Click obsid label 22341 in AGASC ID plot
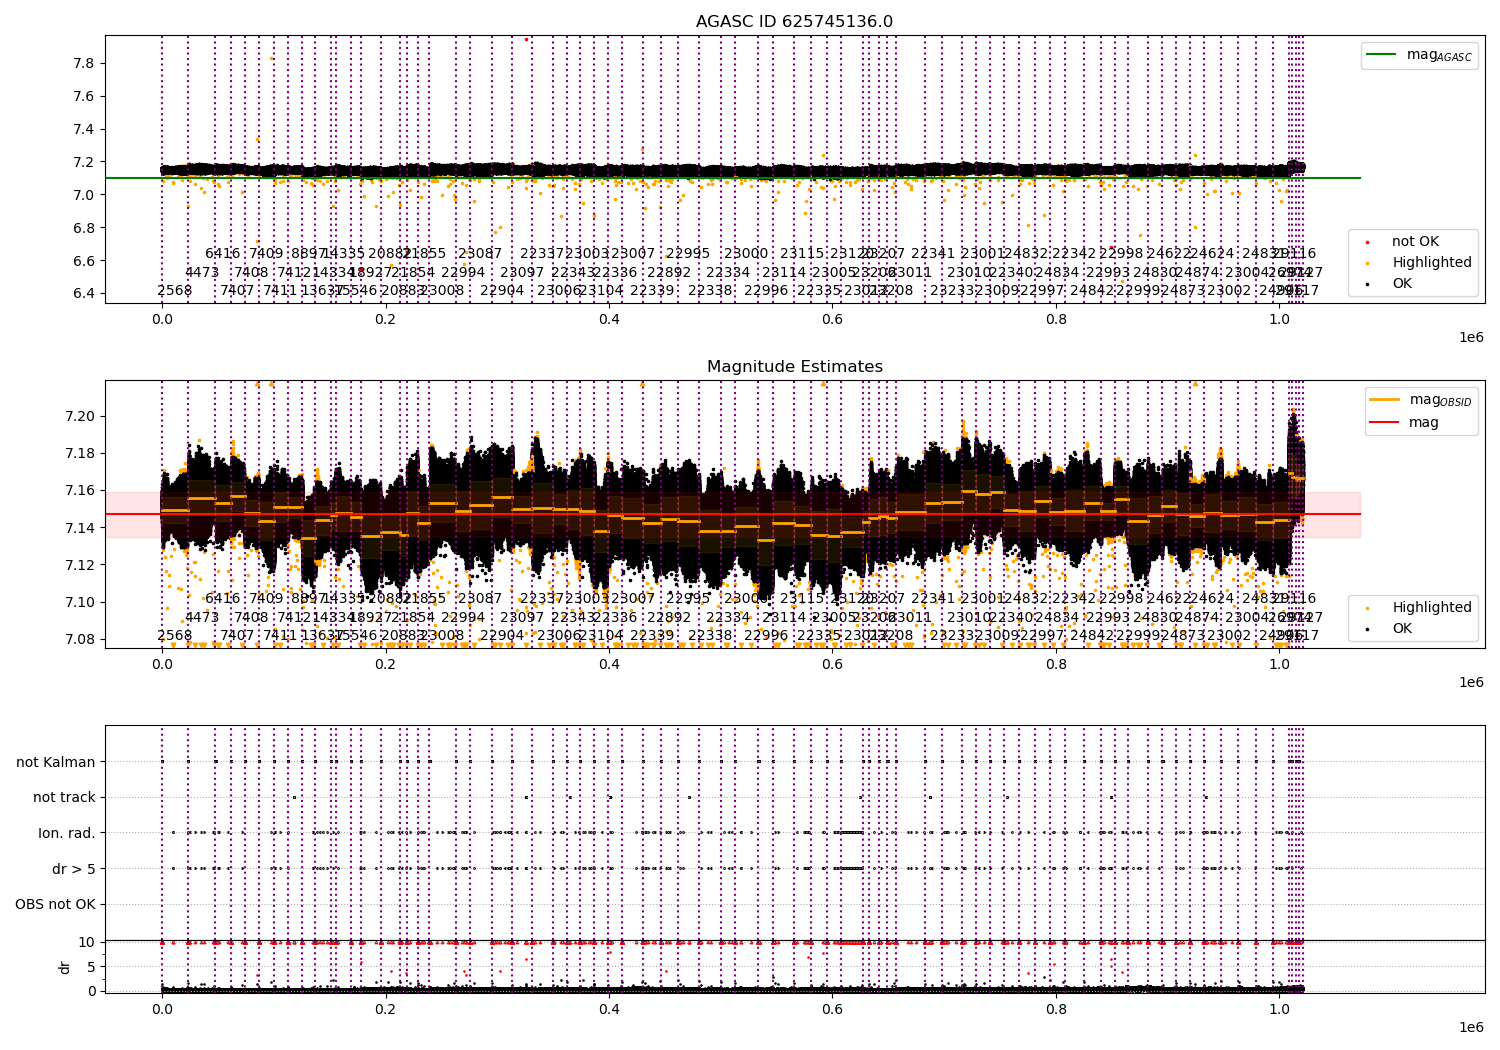 click(x=933, y=254)
